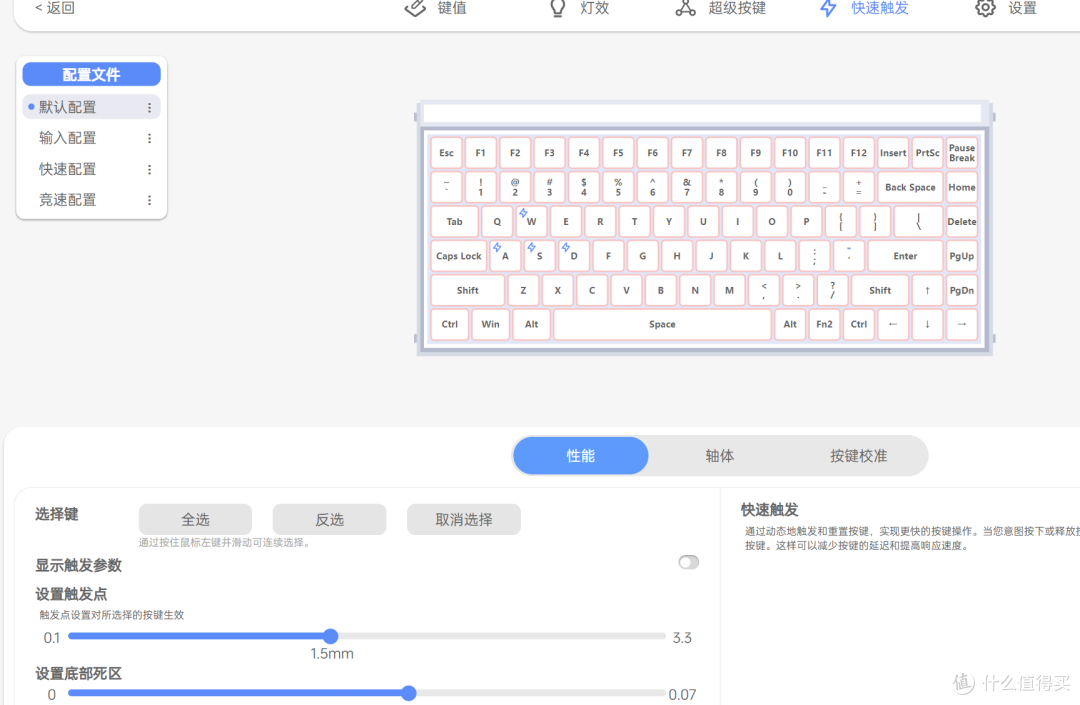
Task: Open the menu for 输入配置 profile
Action: click(x=149, y=137)
